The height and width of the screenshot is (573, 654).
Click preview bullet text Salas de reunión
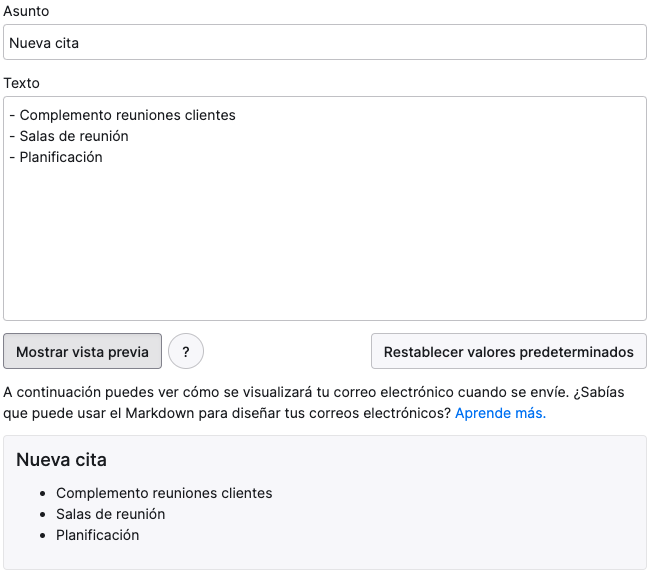coord(111,514)
